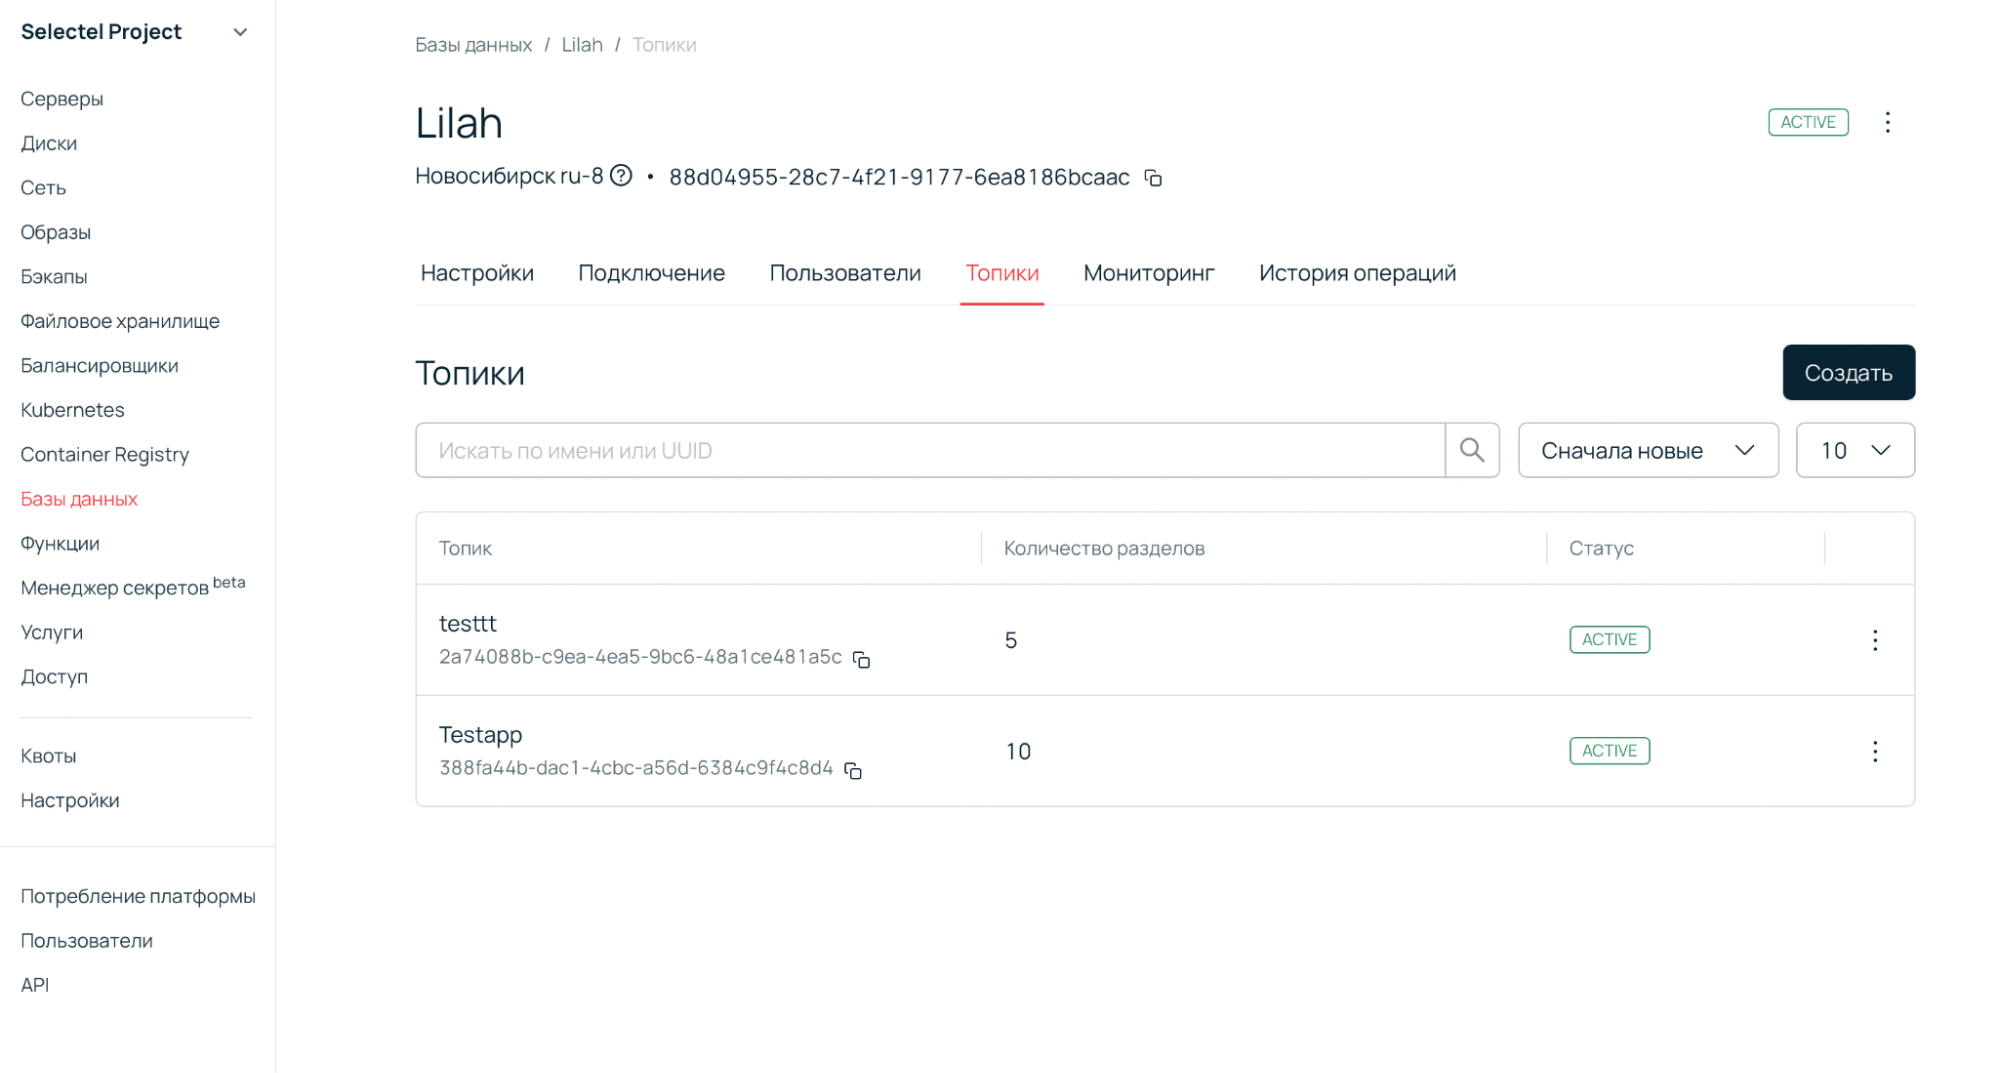Go to Базы данных breadcrumb link
The height and width of the screenshot is (1073, 1999).
[473, 45]
